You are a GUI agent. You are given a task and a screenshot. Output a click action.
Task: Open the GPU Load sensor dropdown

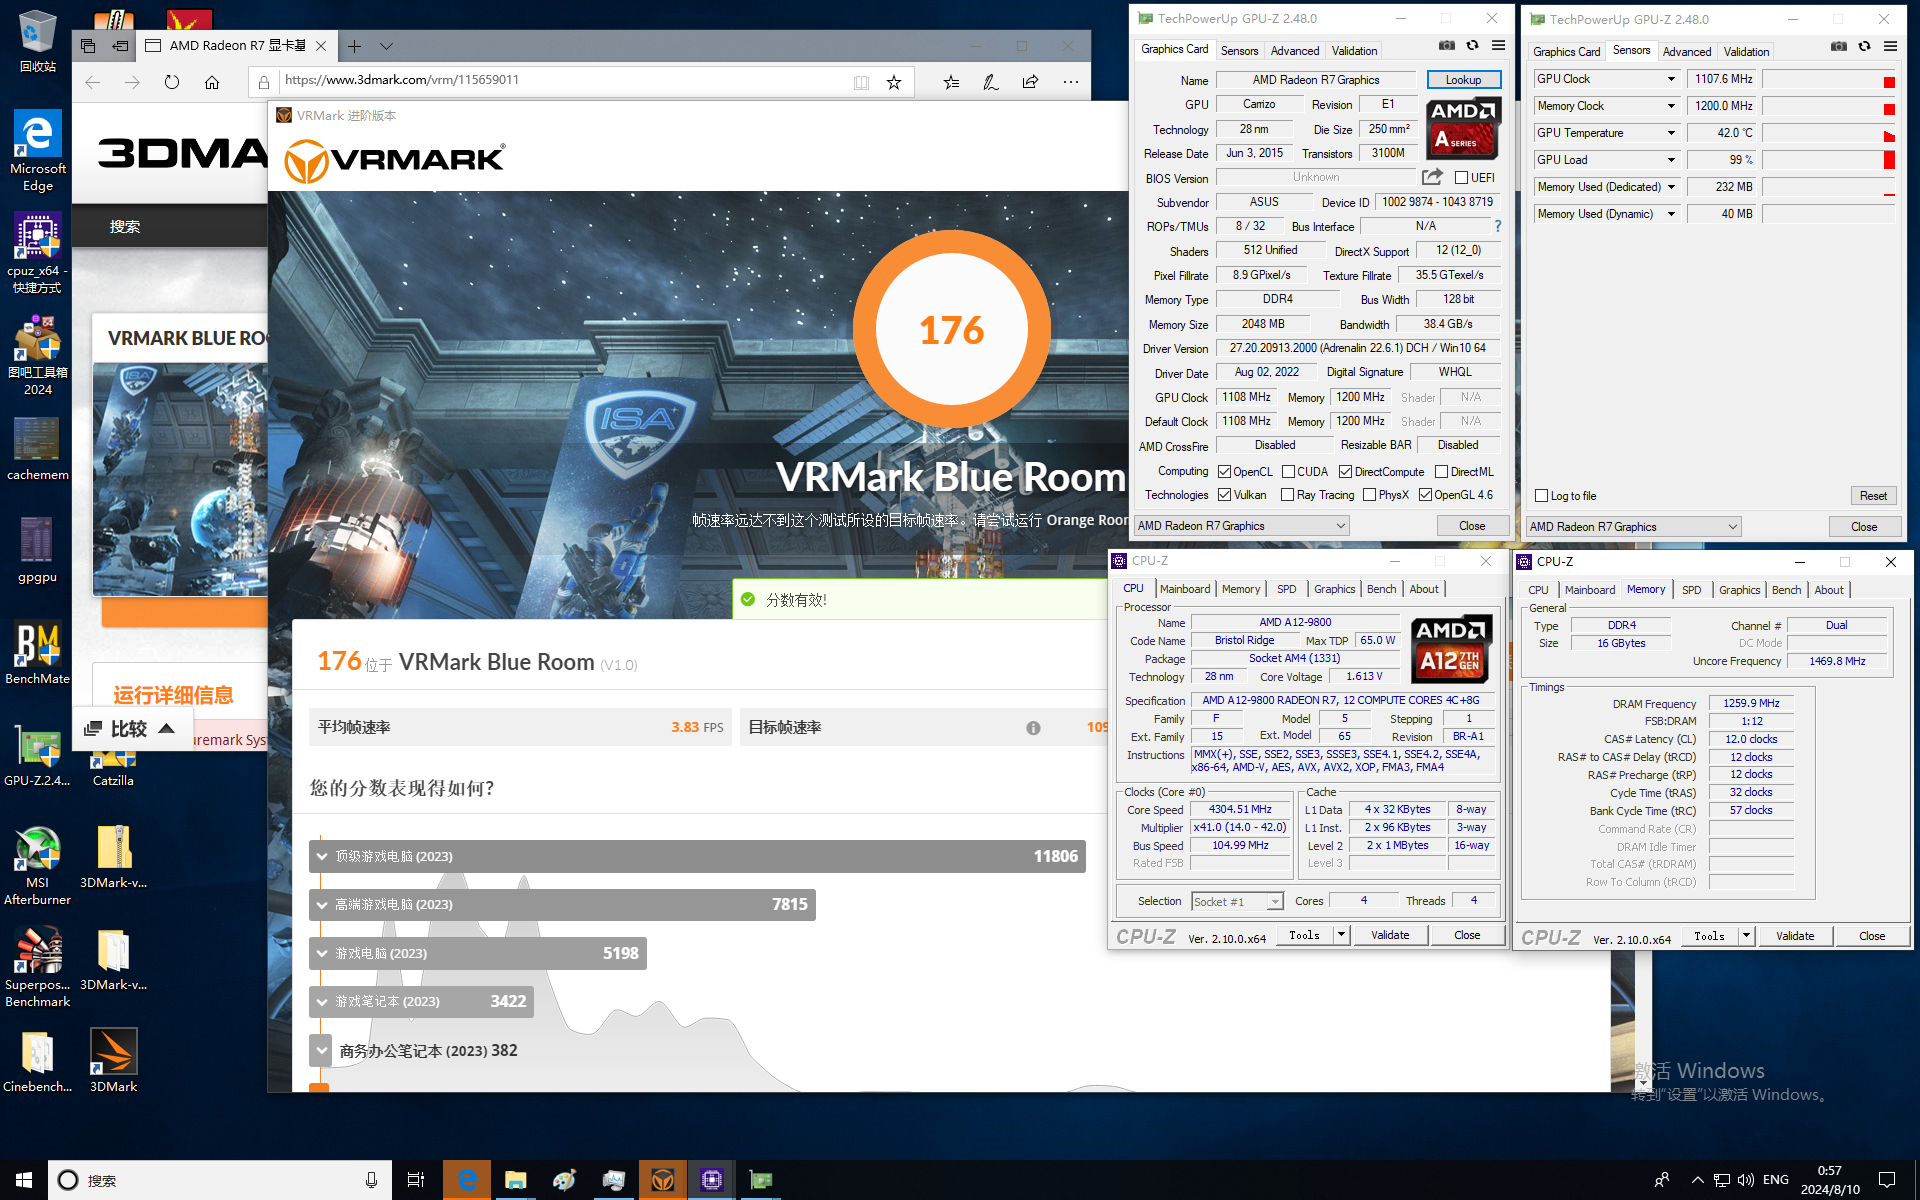1670,160
